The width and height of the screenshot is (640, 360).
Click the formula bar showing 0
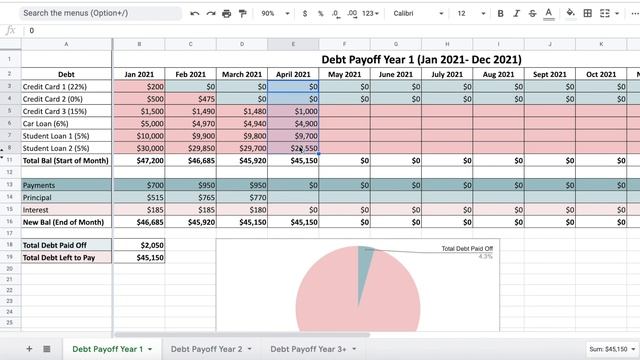(331, 31)
